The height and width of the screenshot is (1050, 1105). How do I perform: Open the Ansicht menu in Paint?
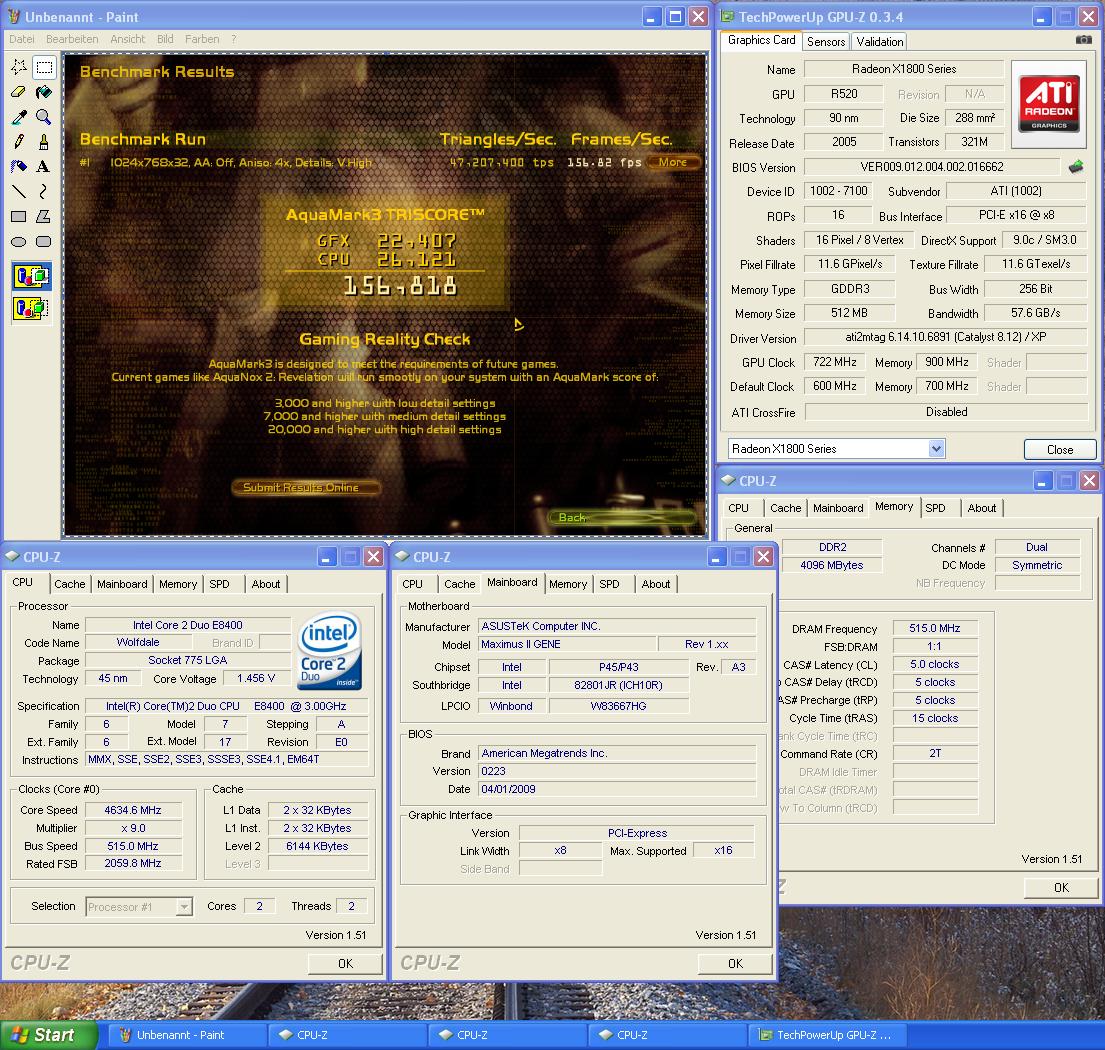tap(128, 39)
